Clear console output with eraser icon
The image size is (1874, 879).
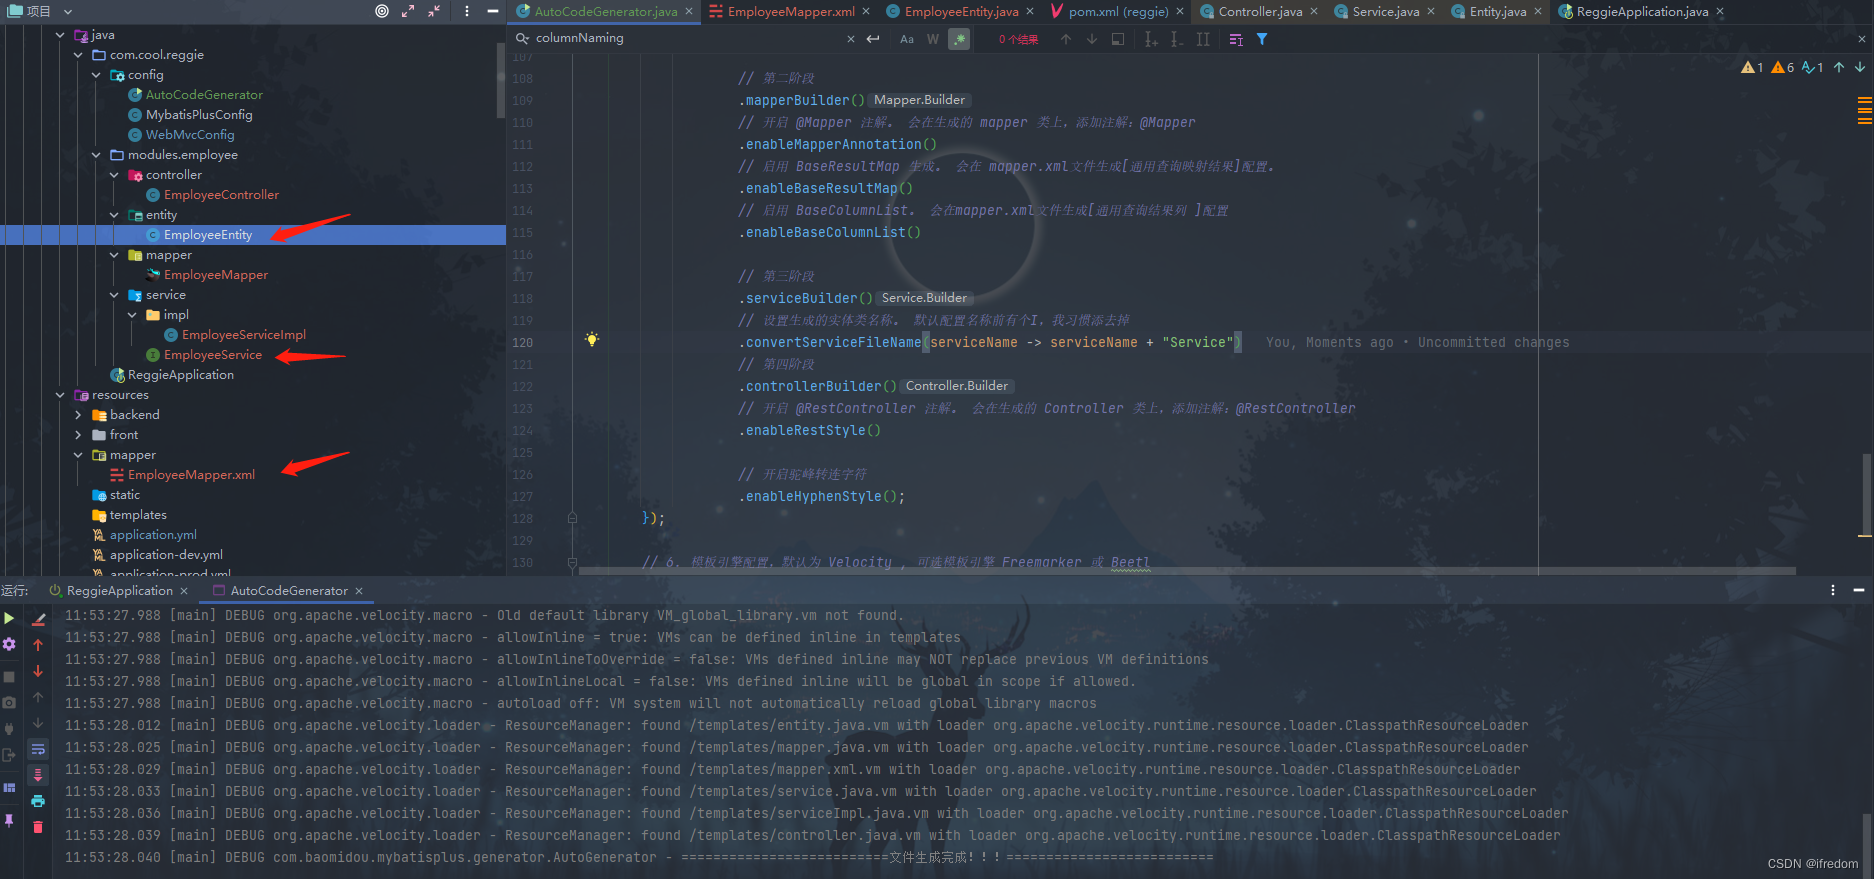click(38, 619)
